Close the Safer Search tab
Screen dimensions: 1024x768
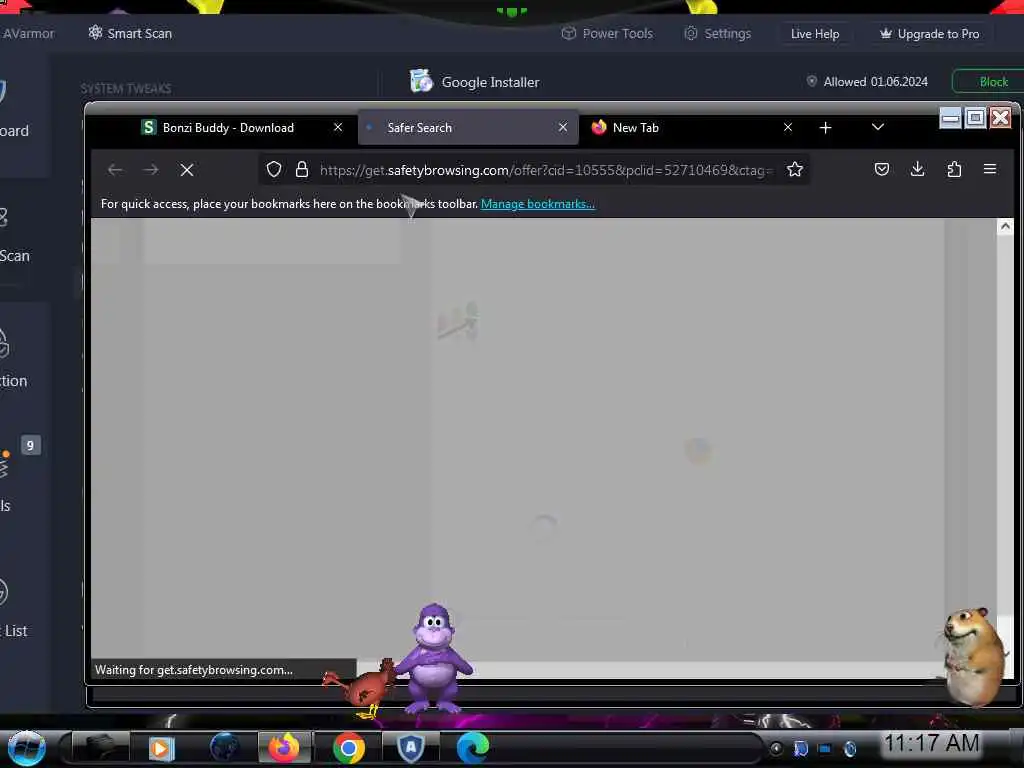pos(563,127)
